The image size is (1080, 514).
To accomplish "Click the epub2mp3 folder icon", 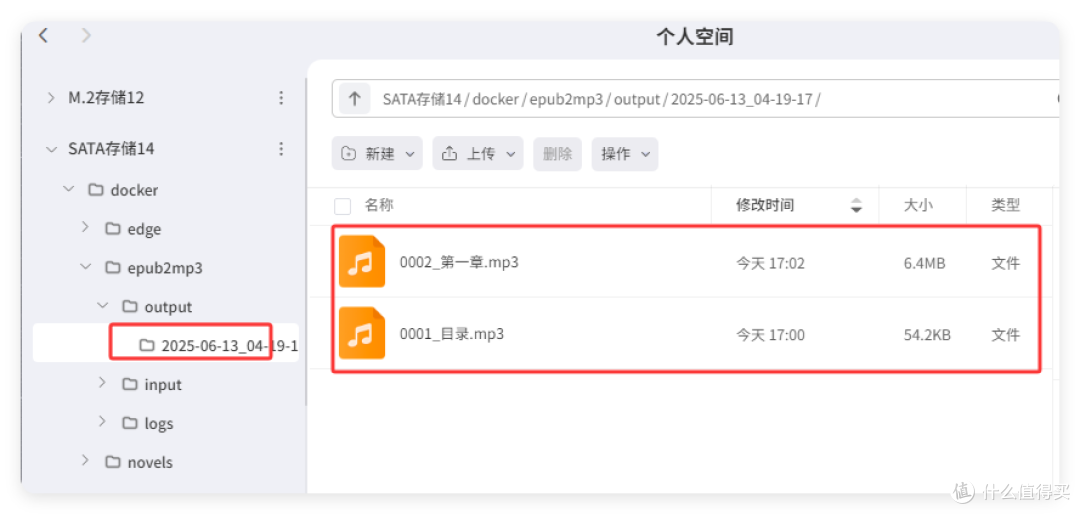I will (113, 267).
